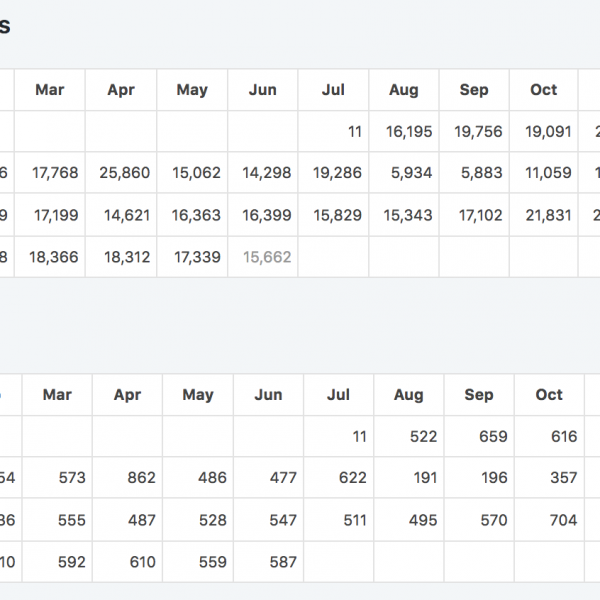
Task: Click the 862 cell in lower table
Action: tap(142, 478)
